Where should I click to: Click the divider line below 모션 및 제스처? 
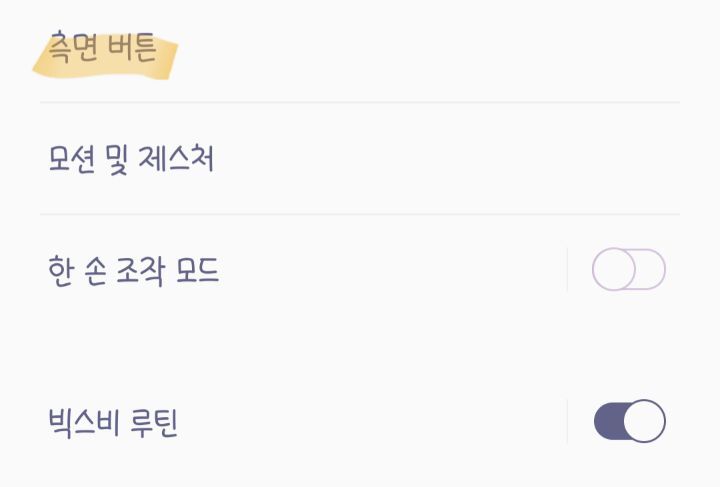click(x=360, y=214)
